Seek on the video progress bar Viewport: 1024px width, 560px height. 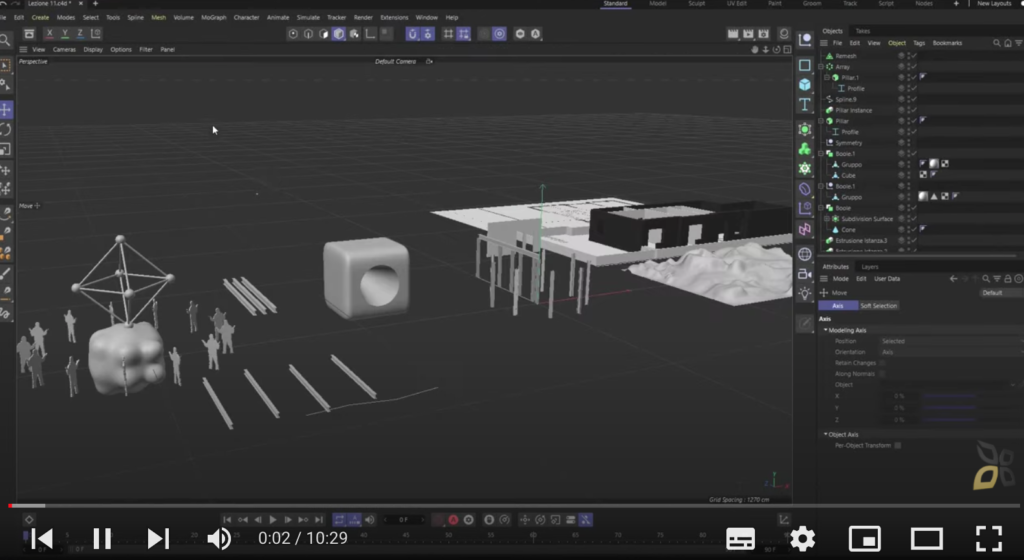pyautogui.click(x=512, y=505)
